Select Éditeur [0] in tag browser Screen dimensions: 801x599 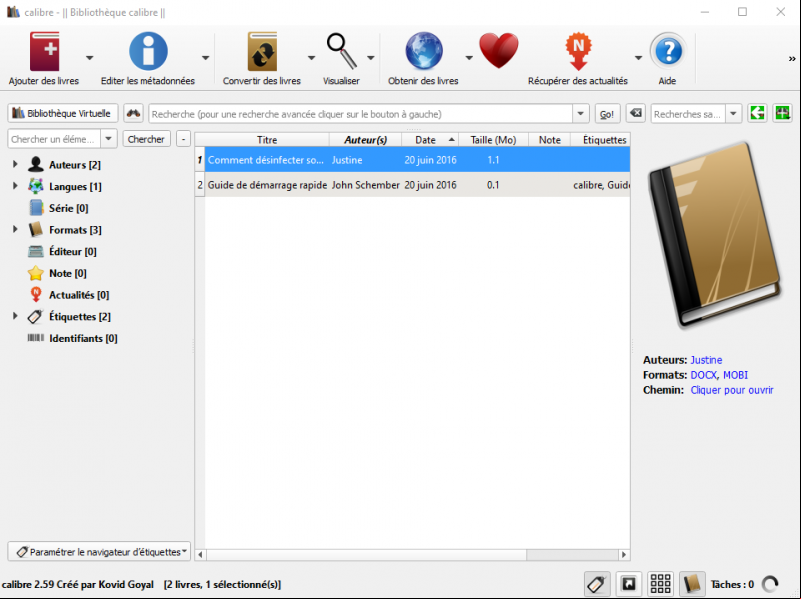click(x=73, y=251)
